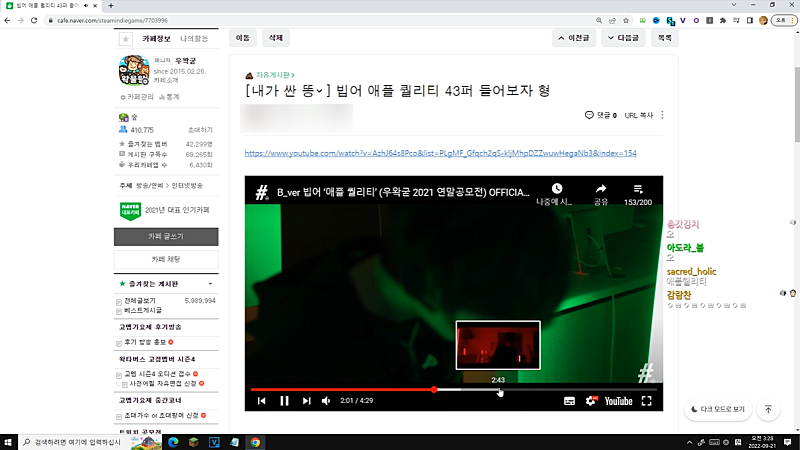Click 카페 채팅 chat button
The height and width of the screenshot is (450, 800).
(166, 259)
